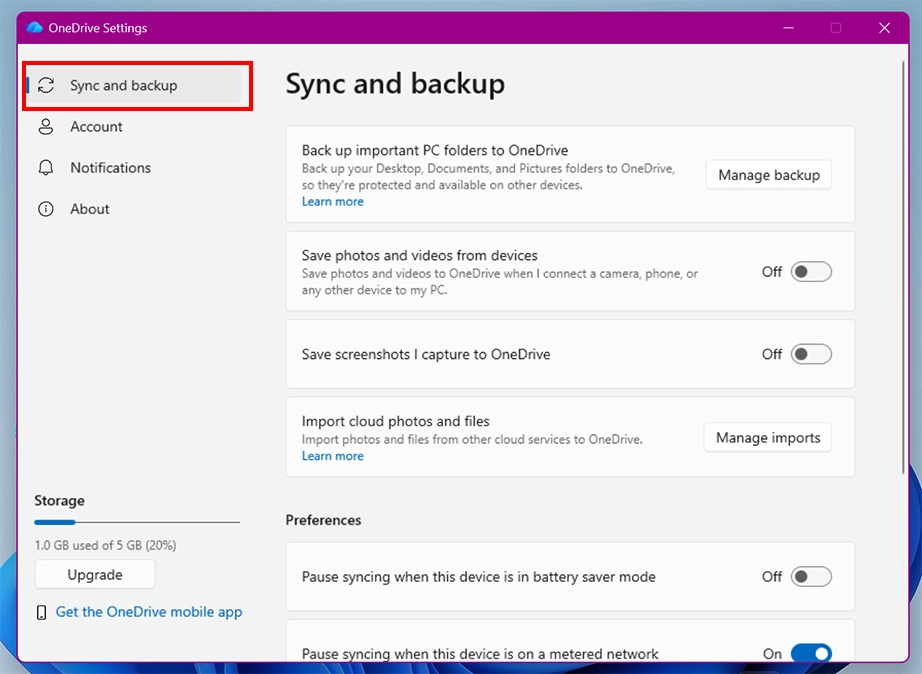
Task: Click the Storage label in sidebar
Action: (x=59, y=501)
